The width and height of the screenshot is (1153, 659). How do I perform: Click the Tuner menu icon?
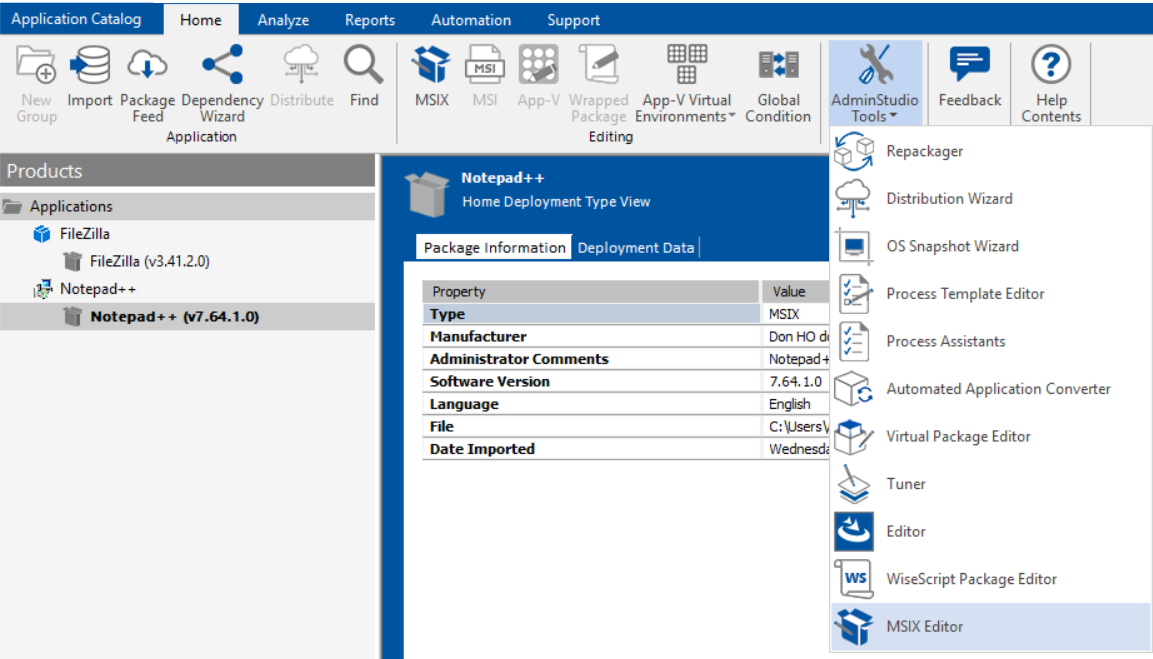[x=854, y=484]
